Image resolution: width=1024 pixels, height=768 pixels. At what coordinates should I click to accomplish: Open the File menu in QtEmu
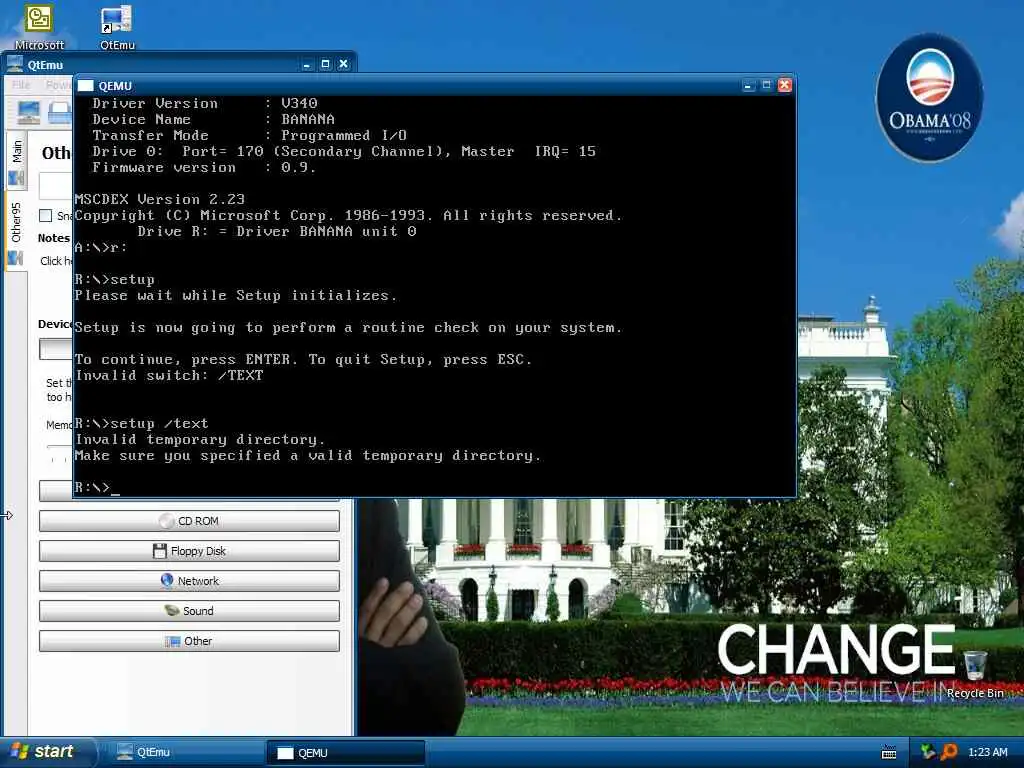(21, 85)
